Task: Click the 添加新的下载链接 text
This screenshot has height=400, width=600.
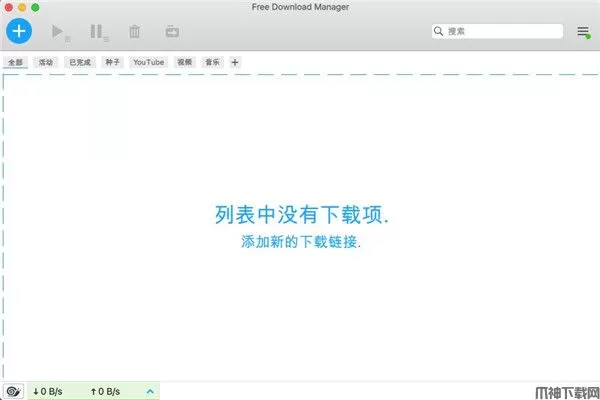Action: click(x=301, y=242)
